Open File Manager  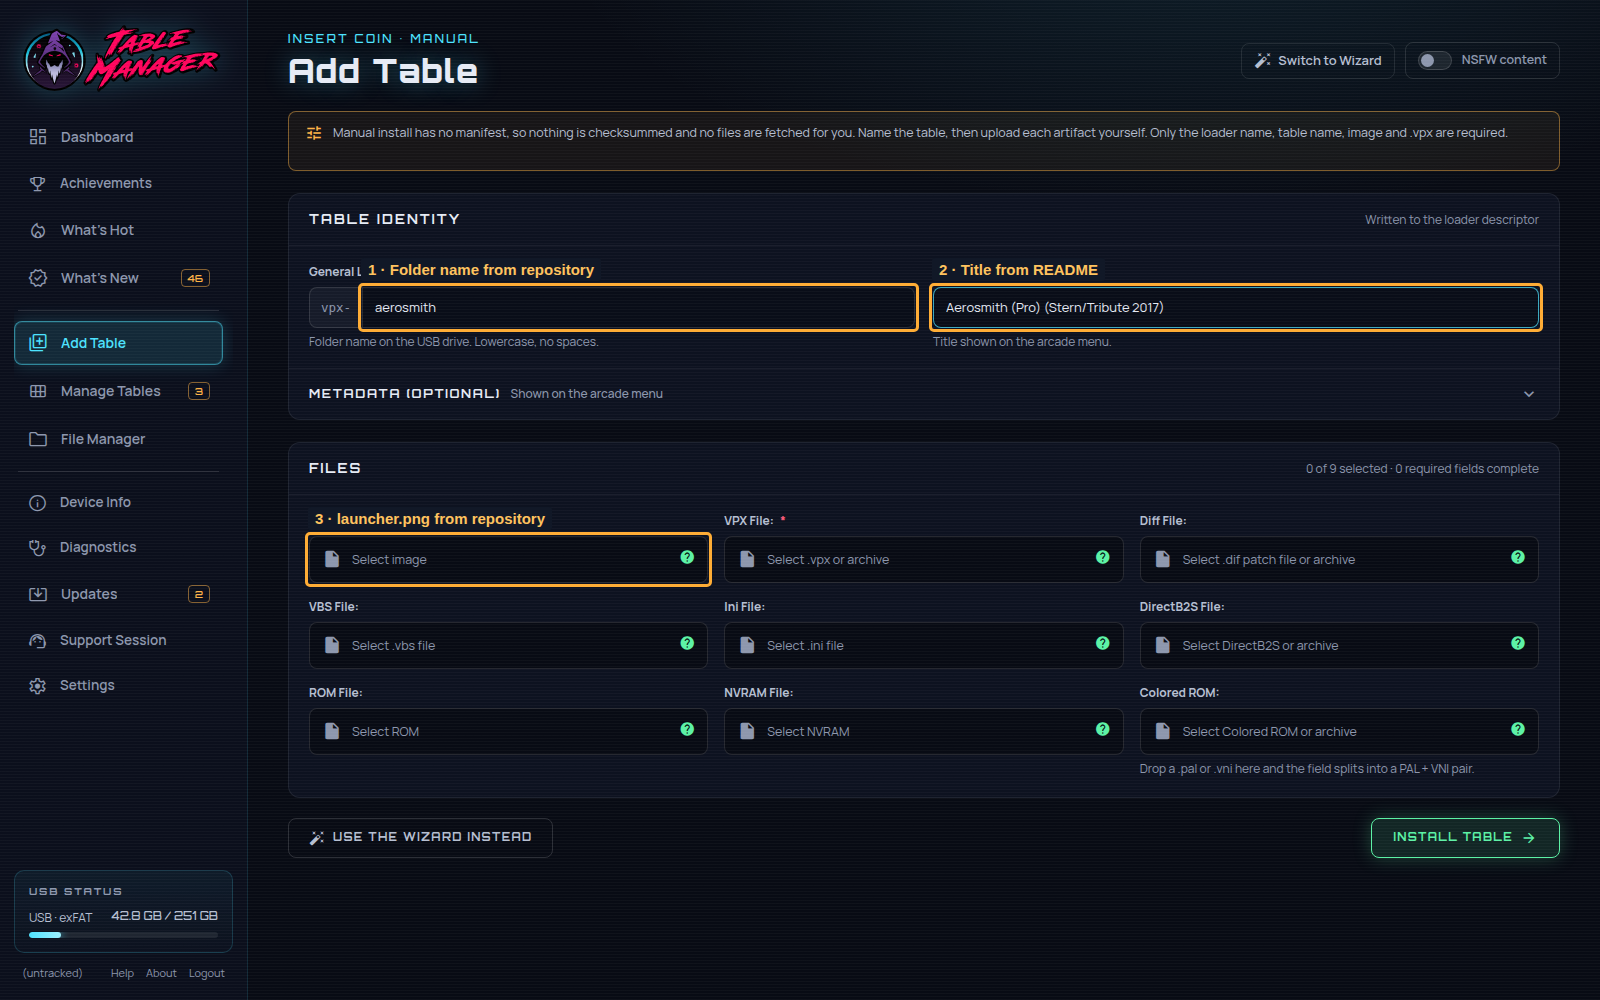coord(118,439)
